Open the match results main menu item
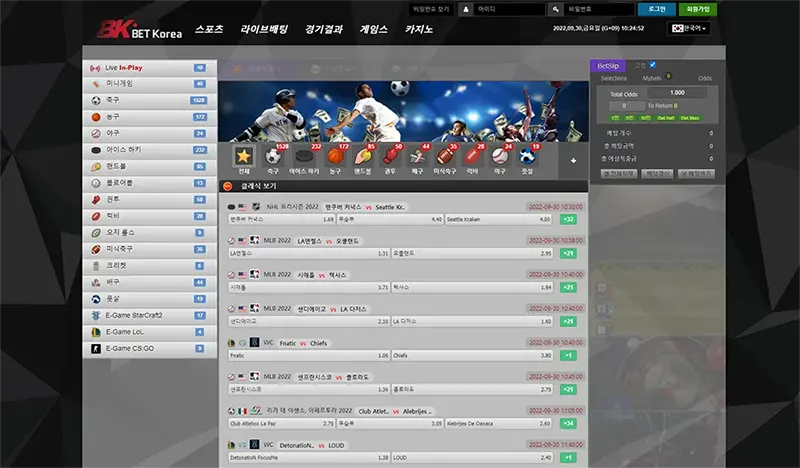This screenshot has width=800, height=468. click(324, 29)
